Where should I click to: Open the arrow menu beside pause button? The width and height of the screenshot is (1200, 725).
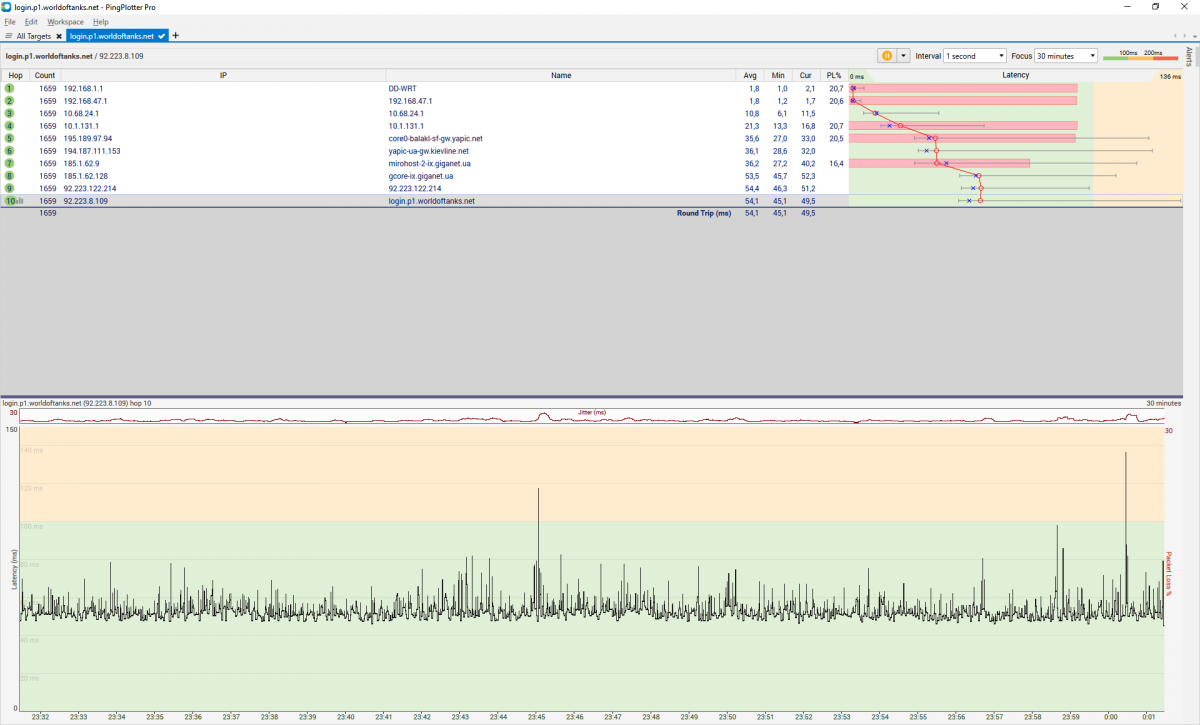[904, 56]
